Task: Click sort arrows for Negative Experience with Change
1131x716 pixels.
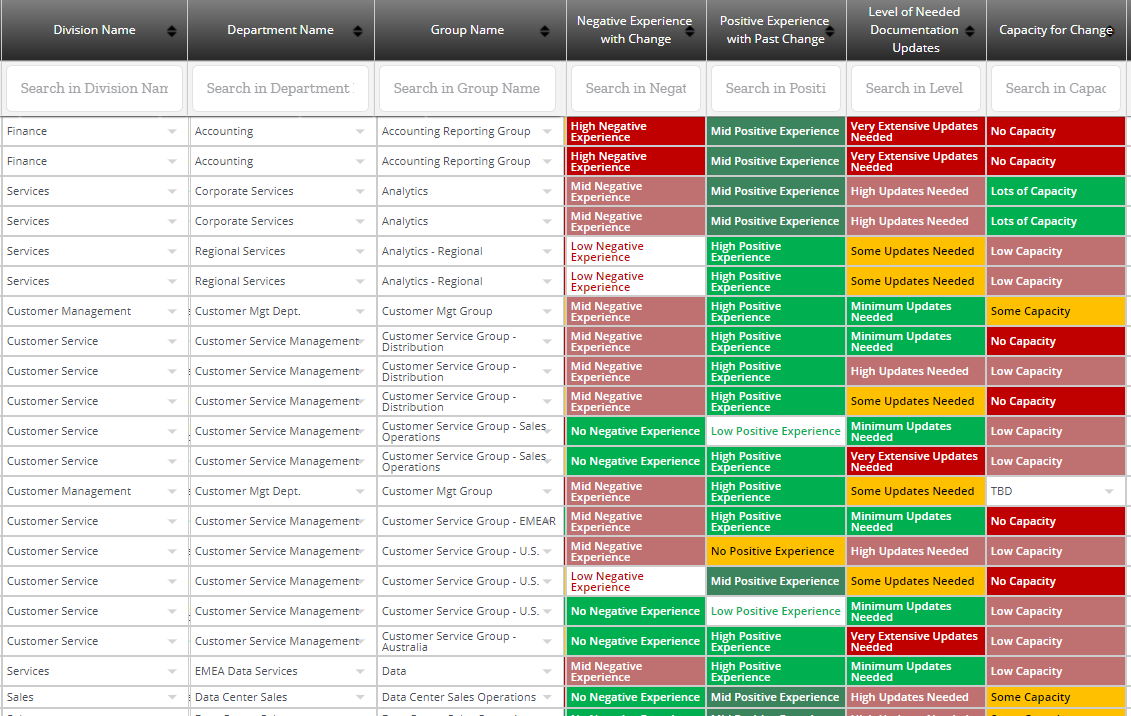Action: click(690, 31)
